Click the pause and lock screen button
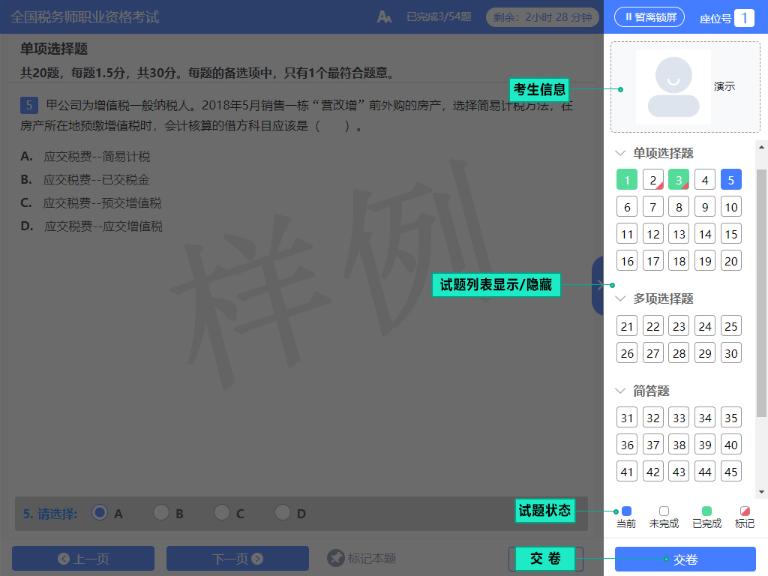 [x=649, y=17]
